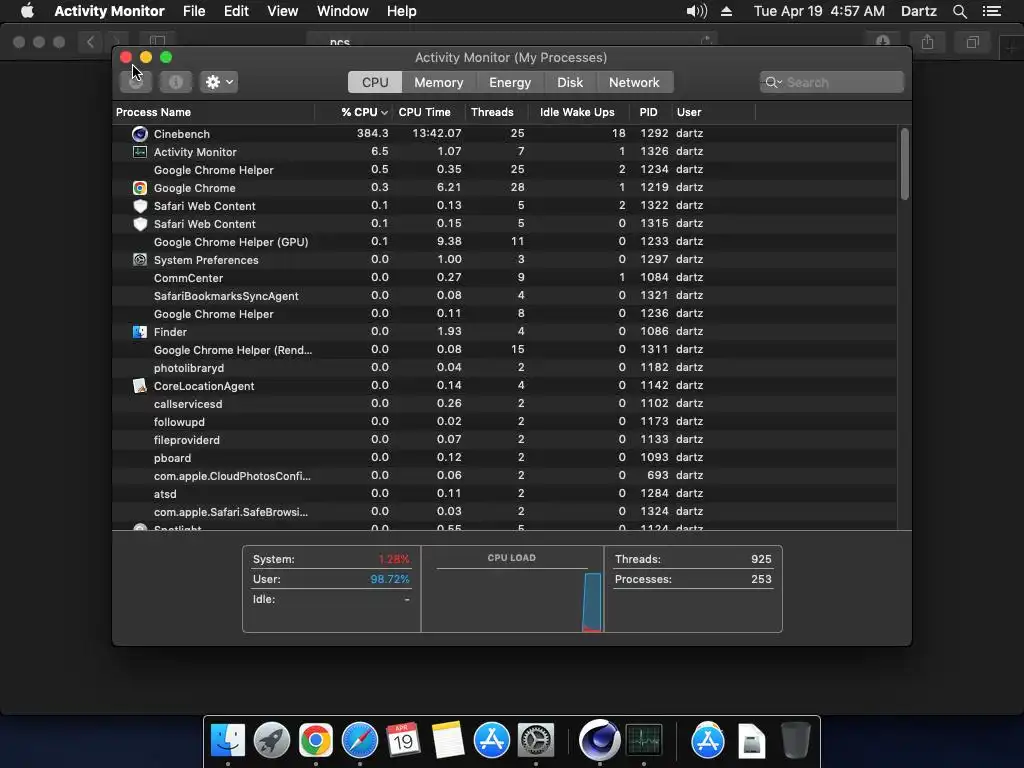1024x768 pixels.
Task: Click the process list scrollbar
Action: pos(904,165)
